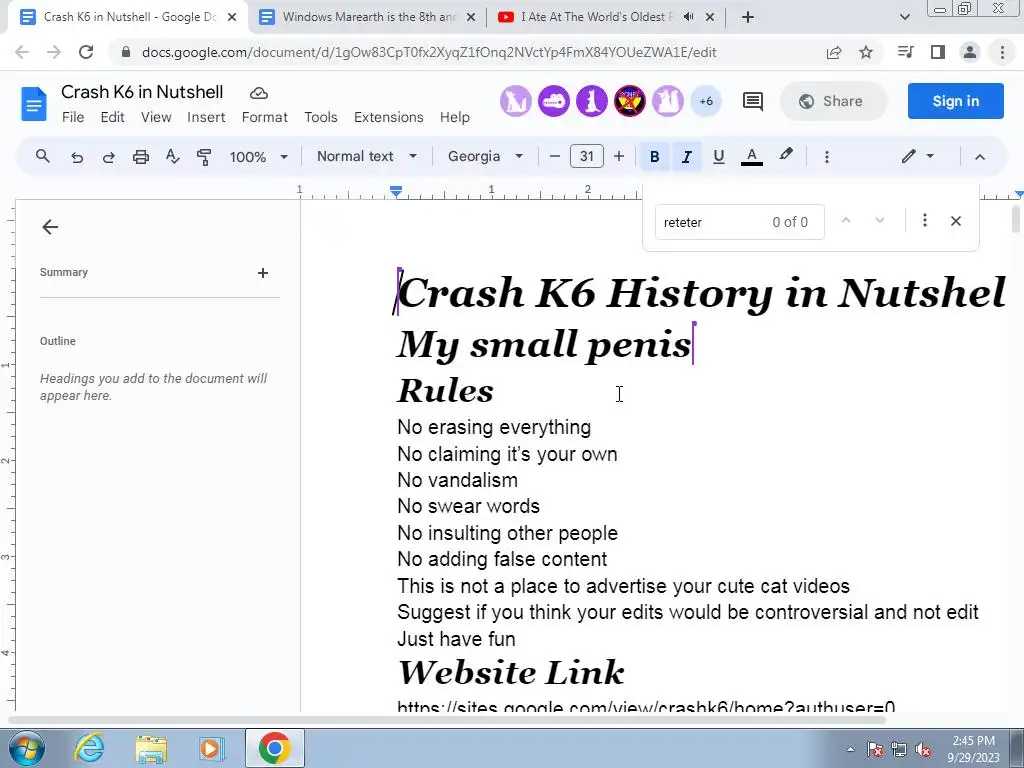Open the Normal text style dropdown
Viewport: 1024px width, 768px height.
click(x=366, y=157)
